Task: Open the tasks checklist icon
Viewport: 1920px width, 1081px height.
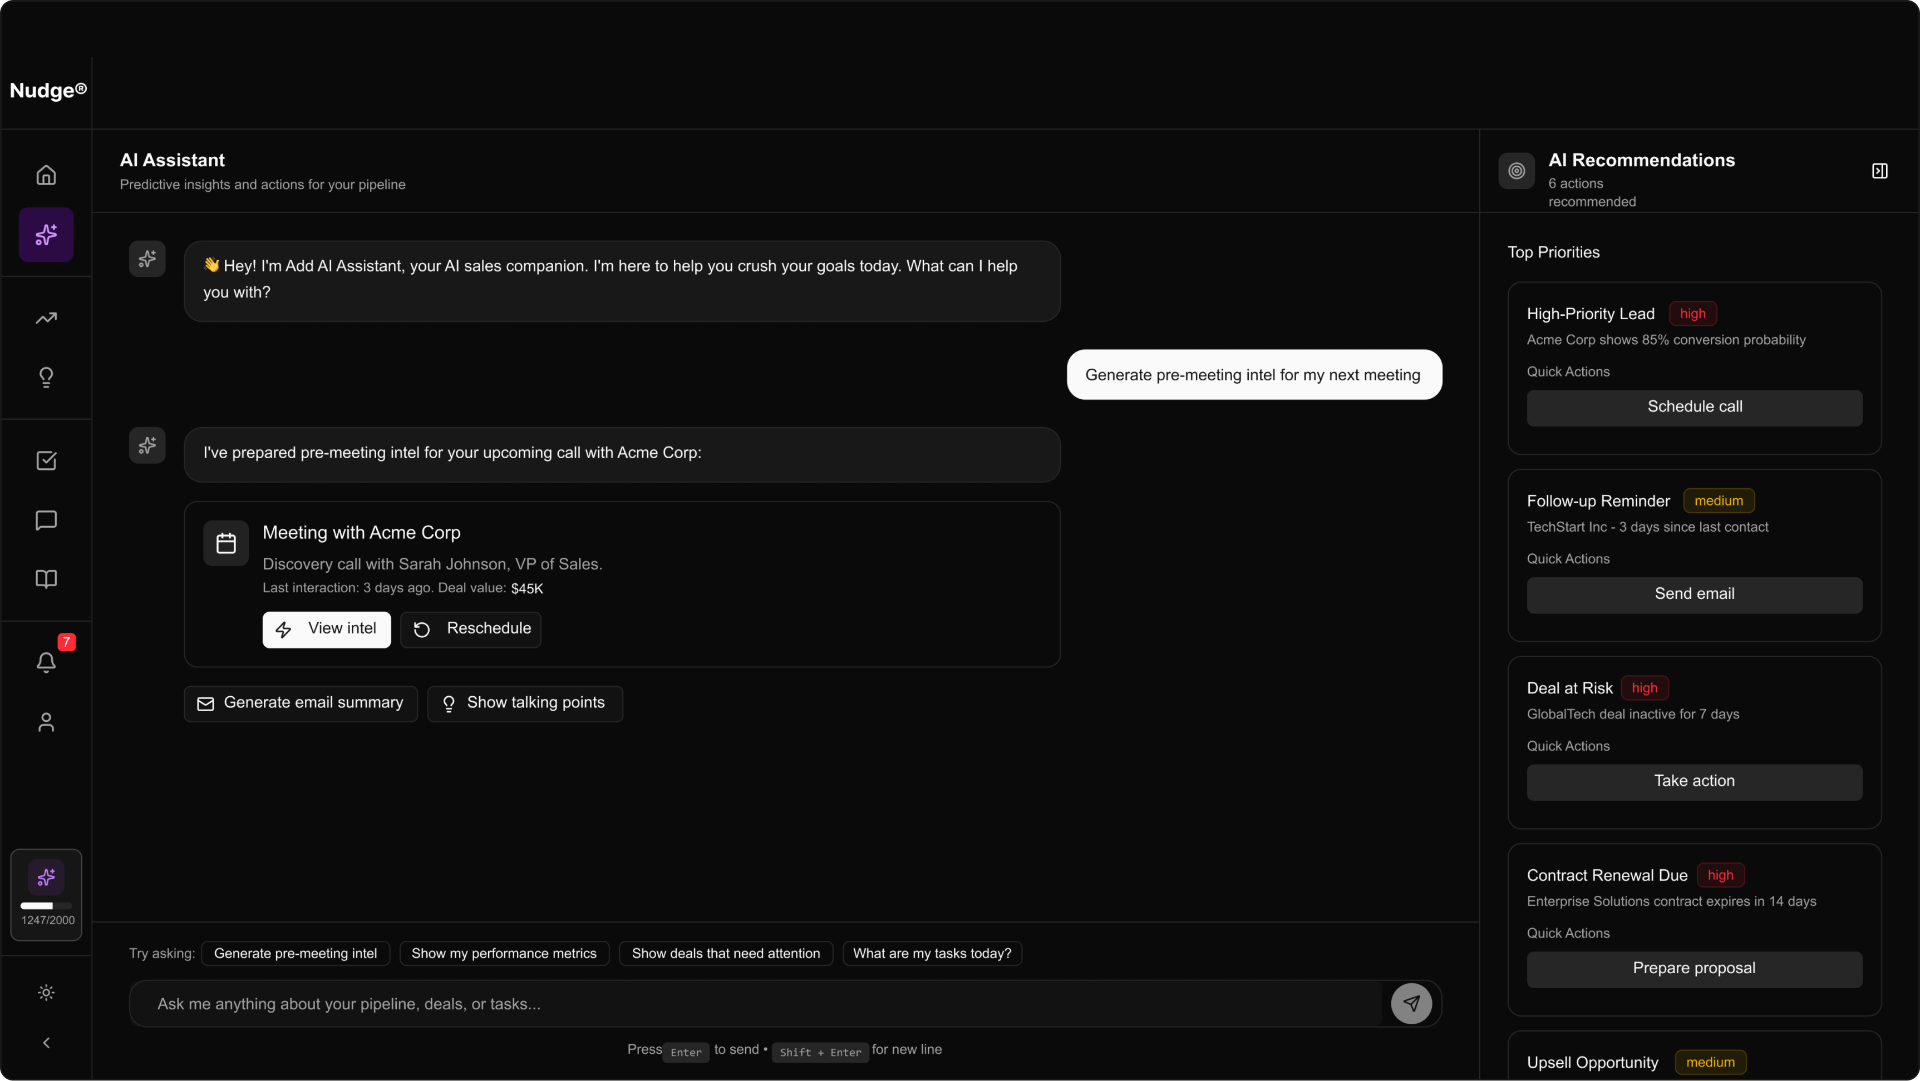Action: pos(46,461)
